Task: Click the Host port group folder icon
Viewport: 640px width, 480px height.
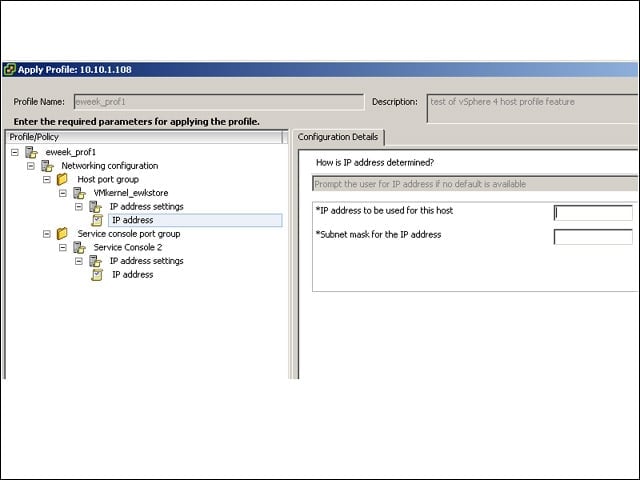Action: (62, 179)
